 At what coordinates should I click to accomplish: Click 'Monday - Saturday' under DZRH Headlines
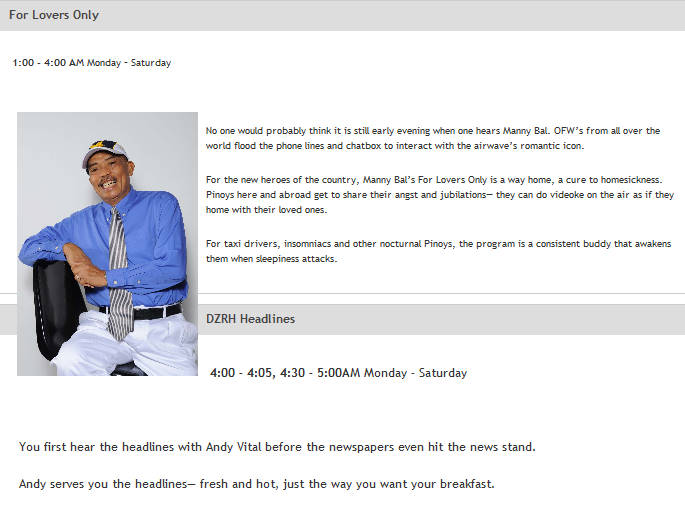click(415, 373)
